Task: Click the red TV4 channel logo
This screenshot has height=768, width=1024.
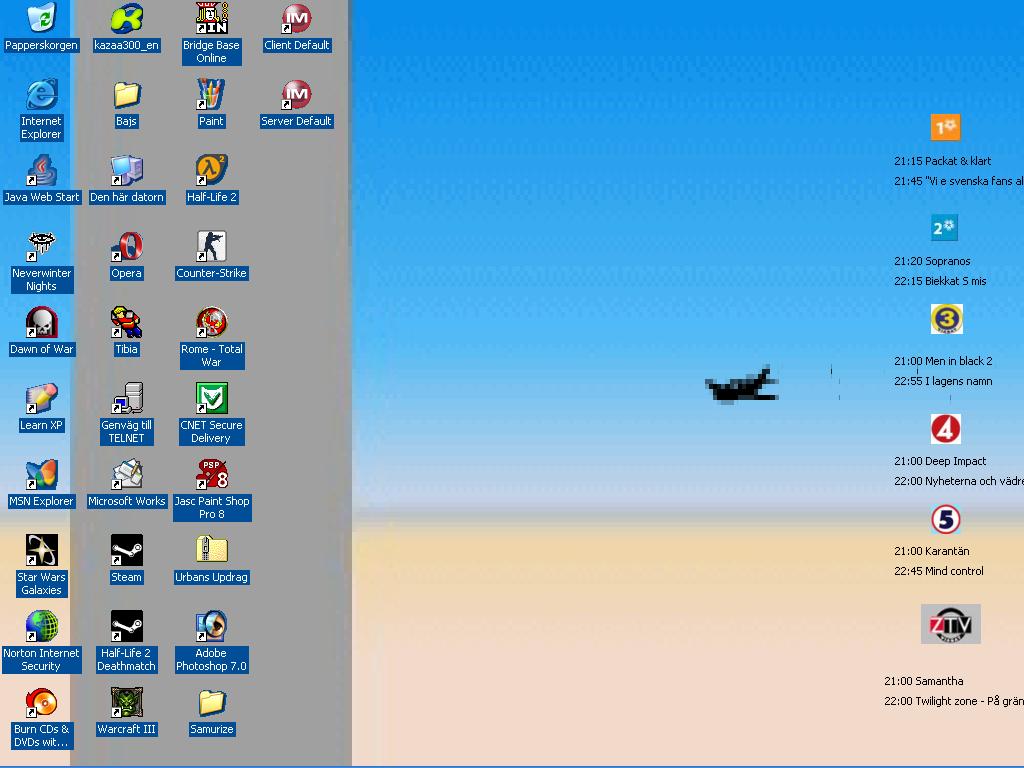Action: coord(945,429)
